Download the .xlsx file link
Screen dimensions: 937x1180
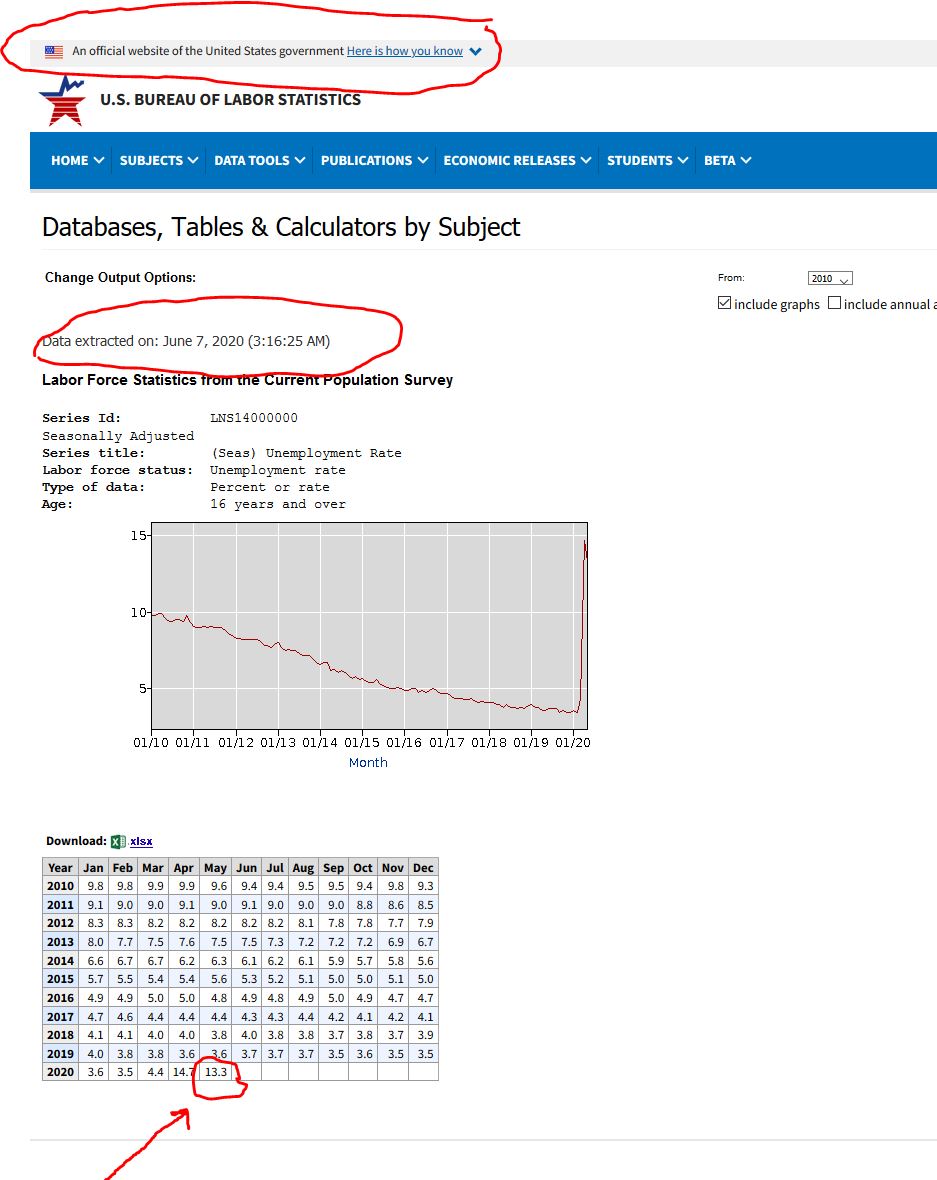click(141, 841)
